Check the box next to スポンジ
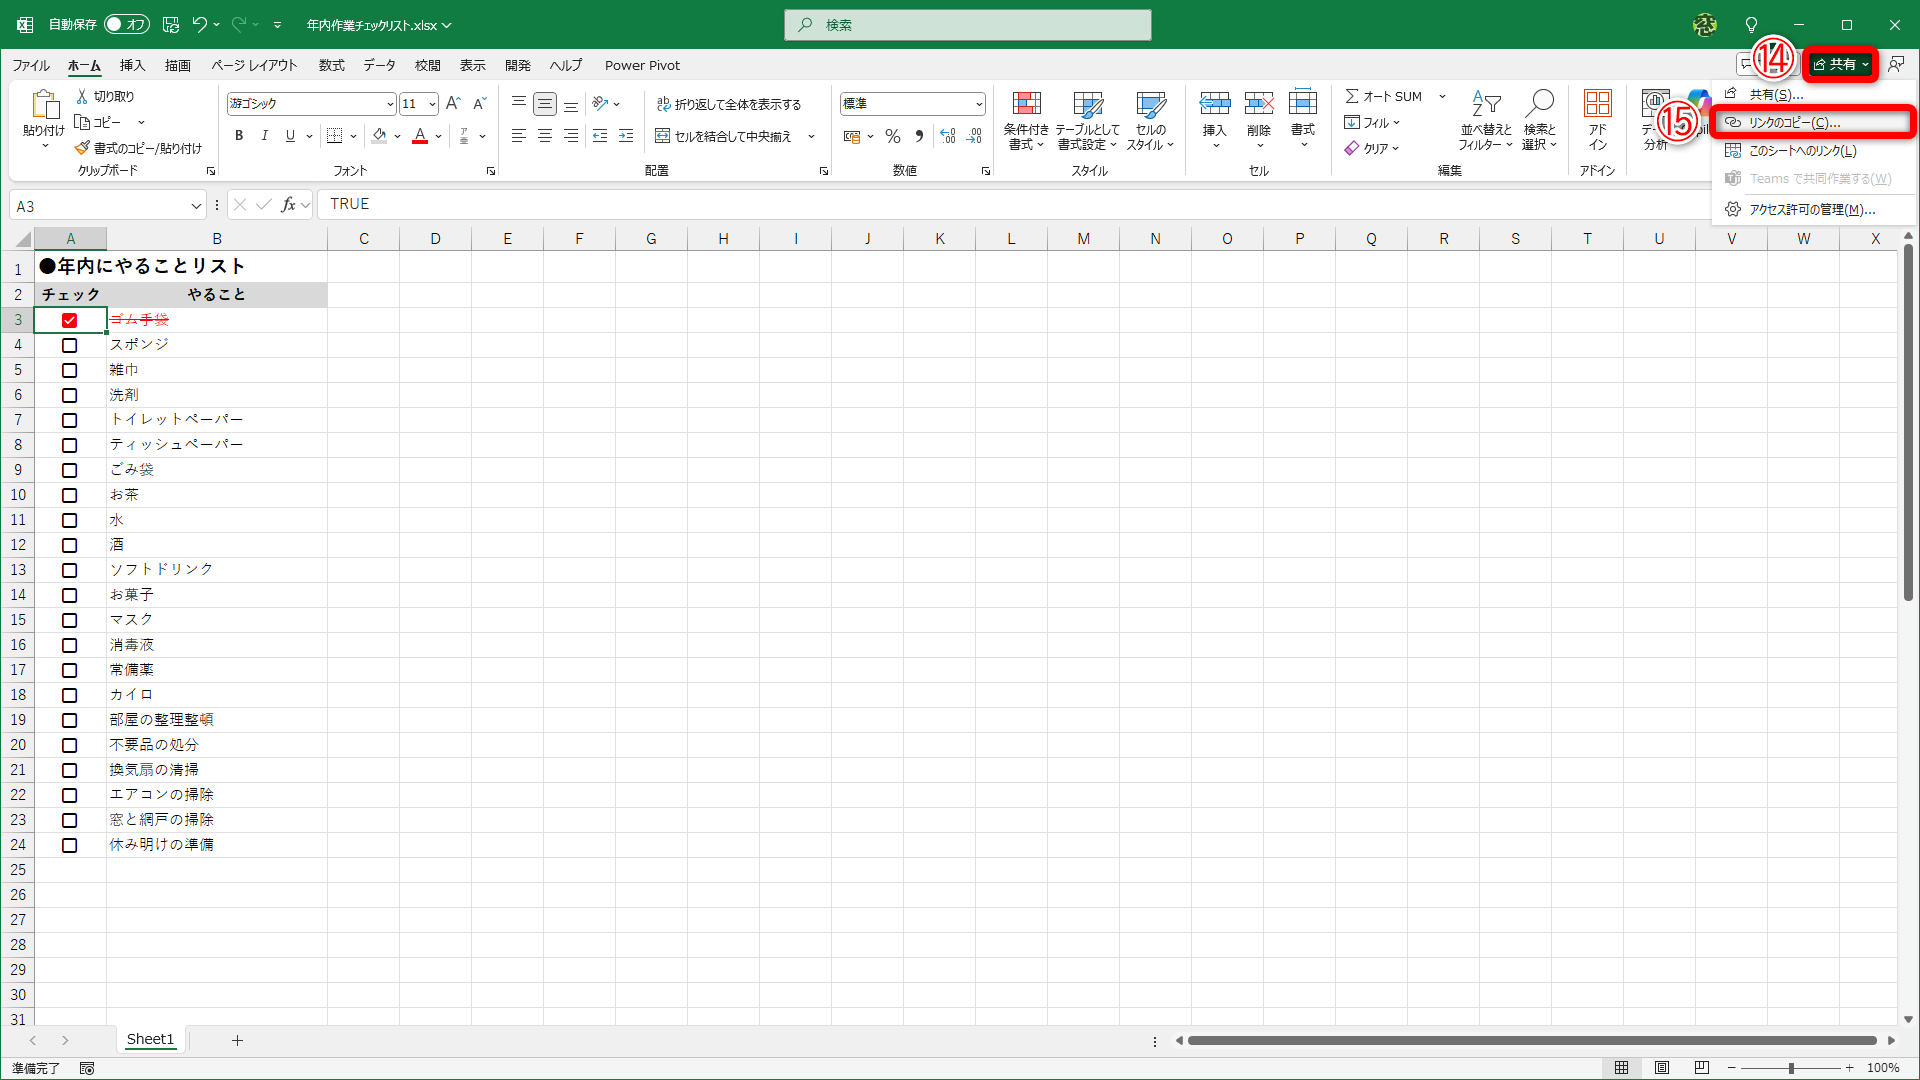This screenshot has height=1080, width=1920. click(69, 345)
